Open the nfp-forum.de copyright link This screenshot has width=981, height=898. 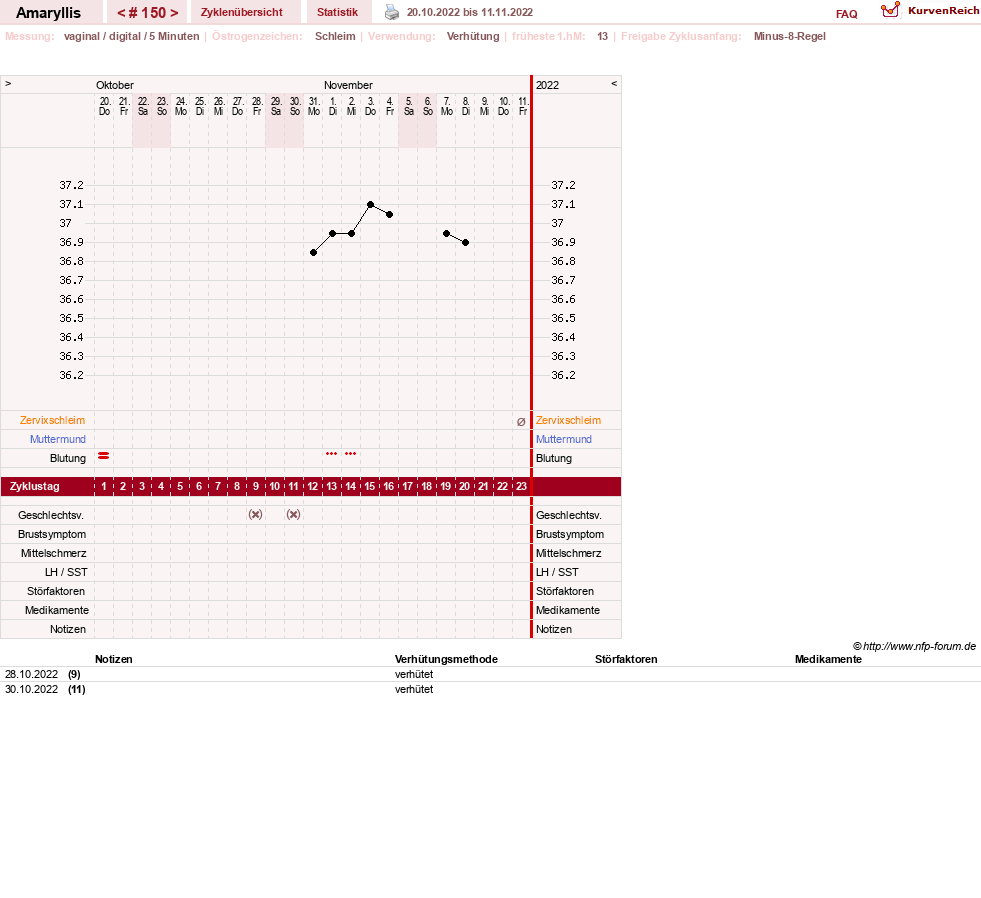click(914, 646)
